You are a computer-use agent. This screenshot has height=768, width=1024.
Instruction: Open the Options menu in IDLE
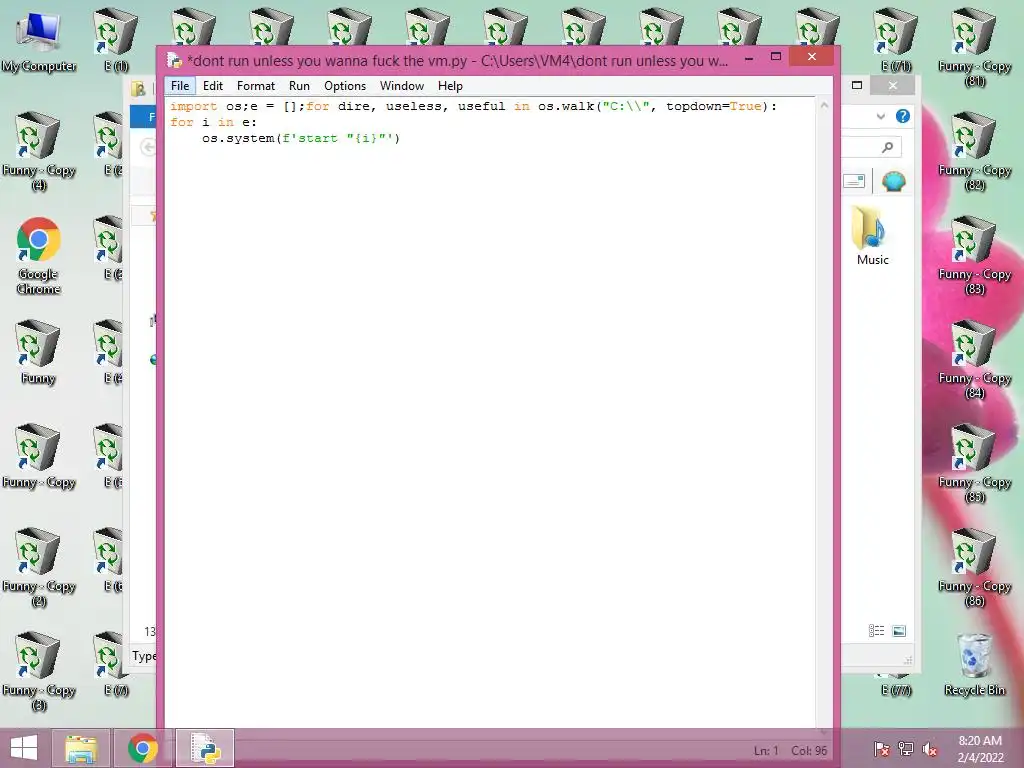pyautogui.click(x=345, y=86)
